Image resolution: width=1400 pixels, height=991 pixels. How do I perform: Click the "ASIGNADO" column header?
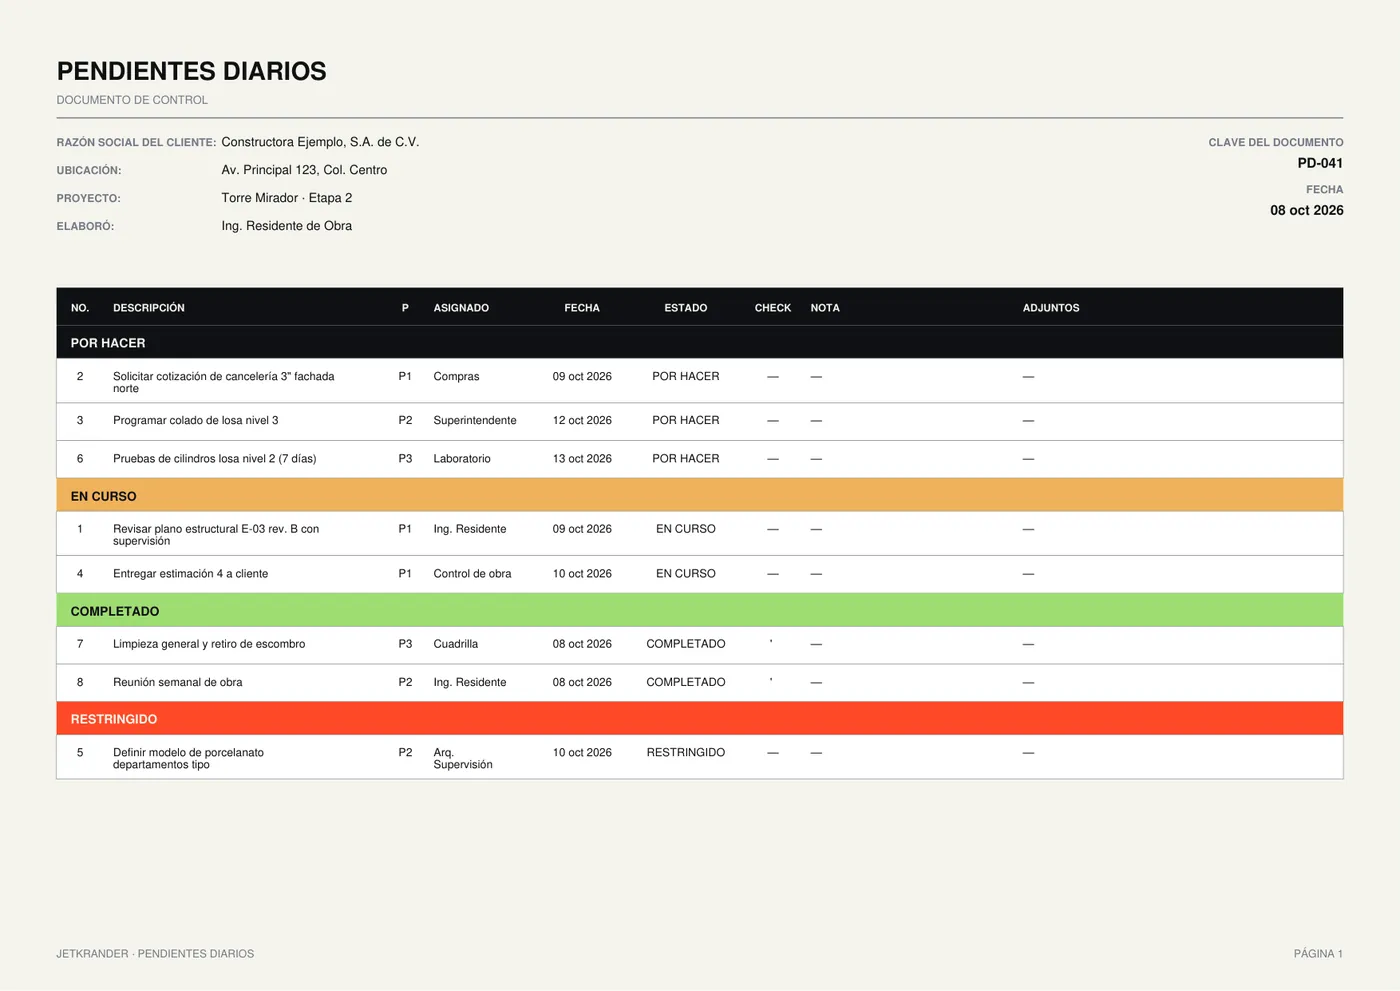click(461, 308)
